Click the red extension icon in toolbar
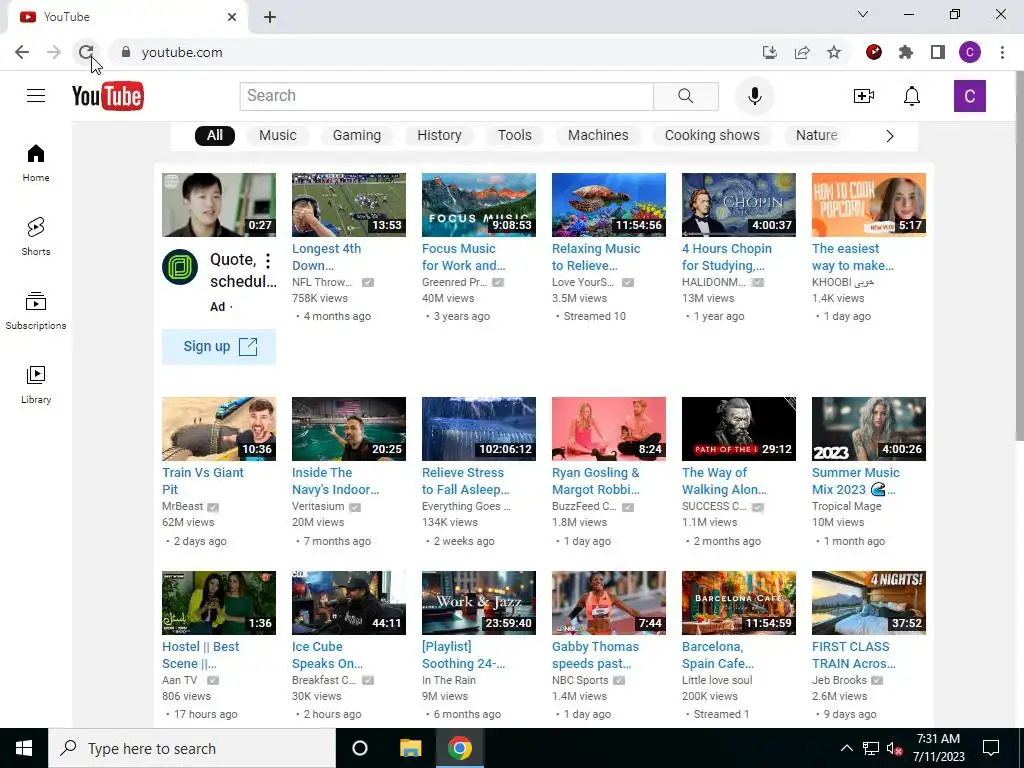This screenshot has height=768, width=1024. click(874, 52)
